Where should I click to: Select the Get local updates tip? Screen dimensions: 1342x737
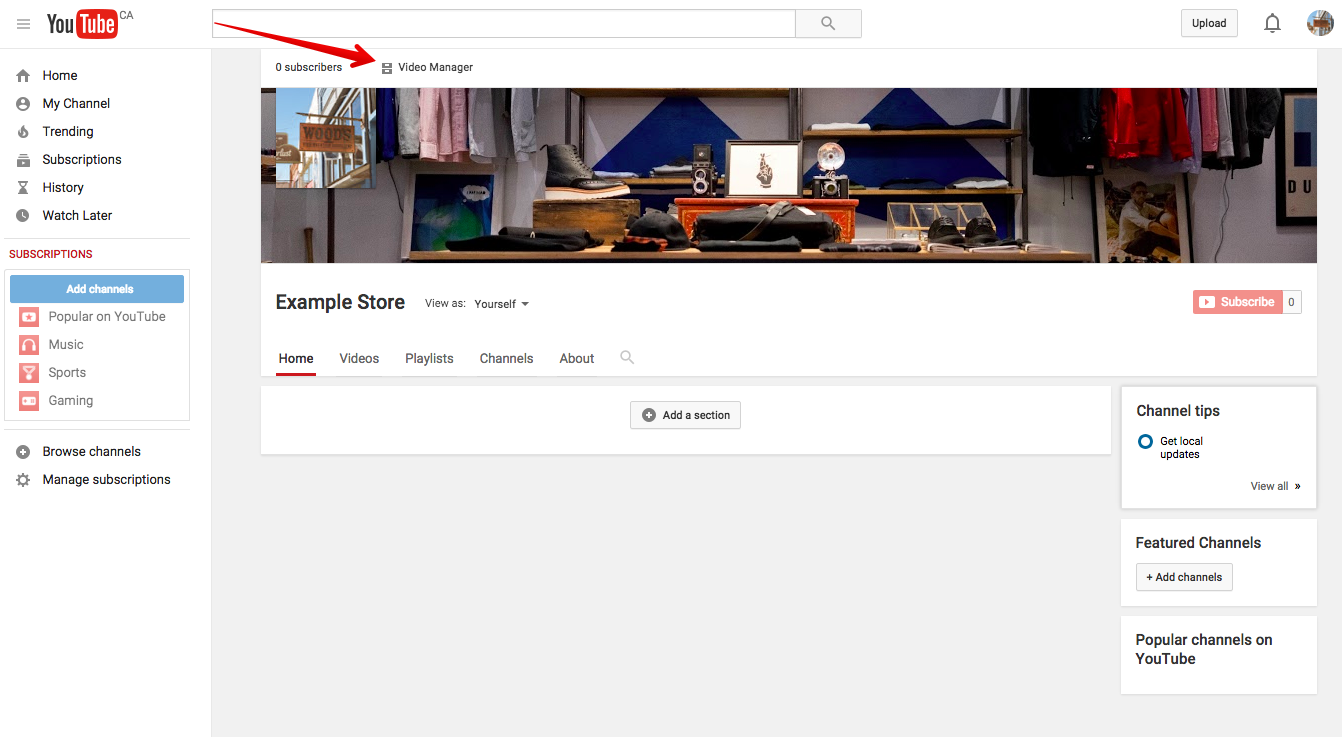click(1180, 447)
